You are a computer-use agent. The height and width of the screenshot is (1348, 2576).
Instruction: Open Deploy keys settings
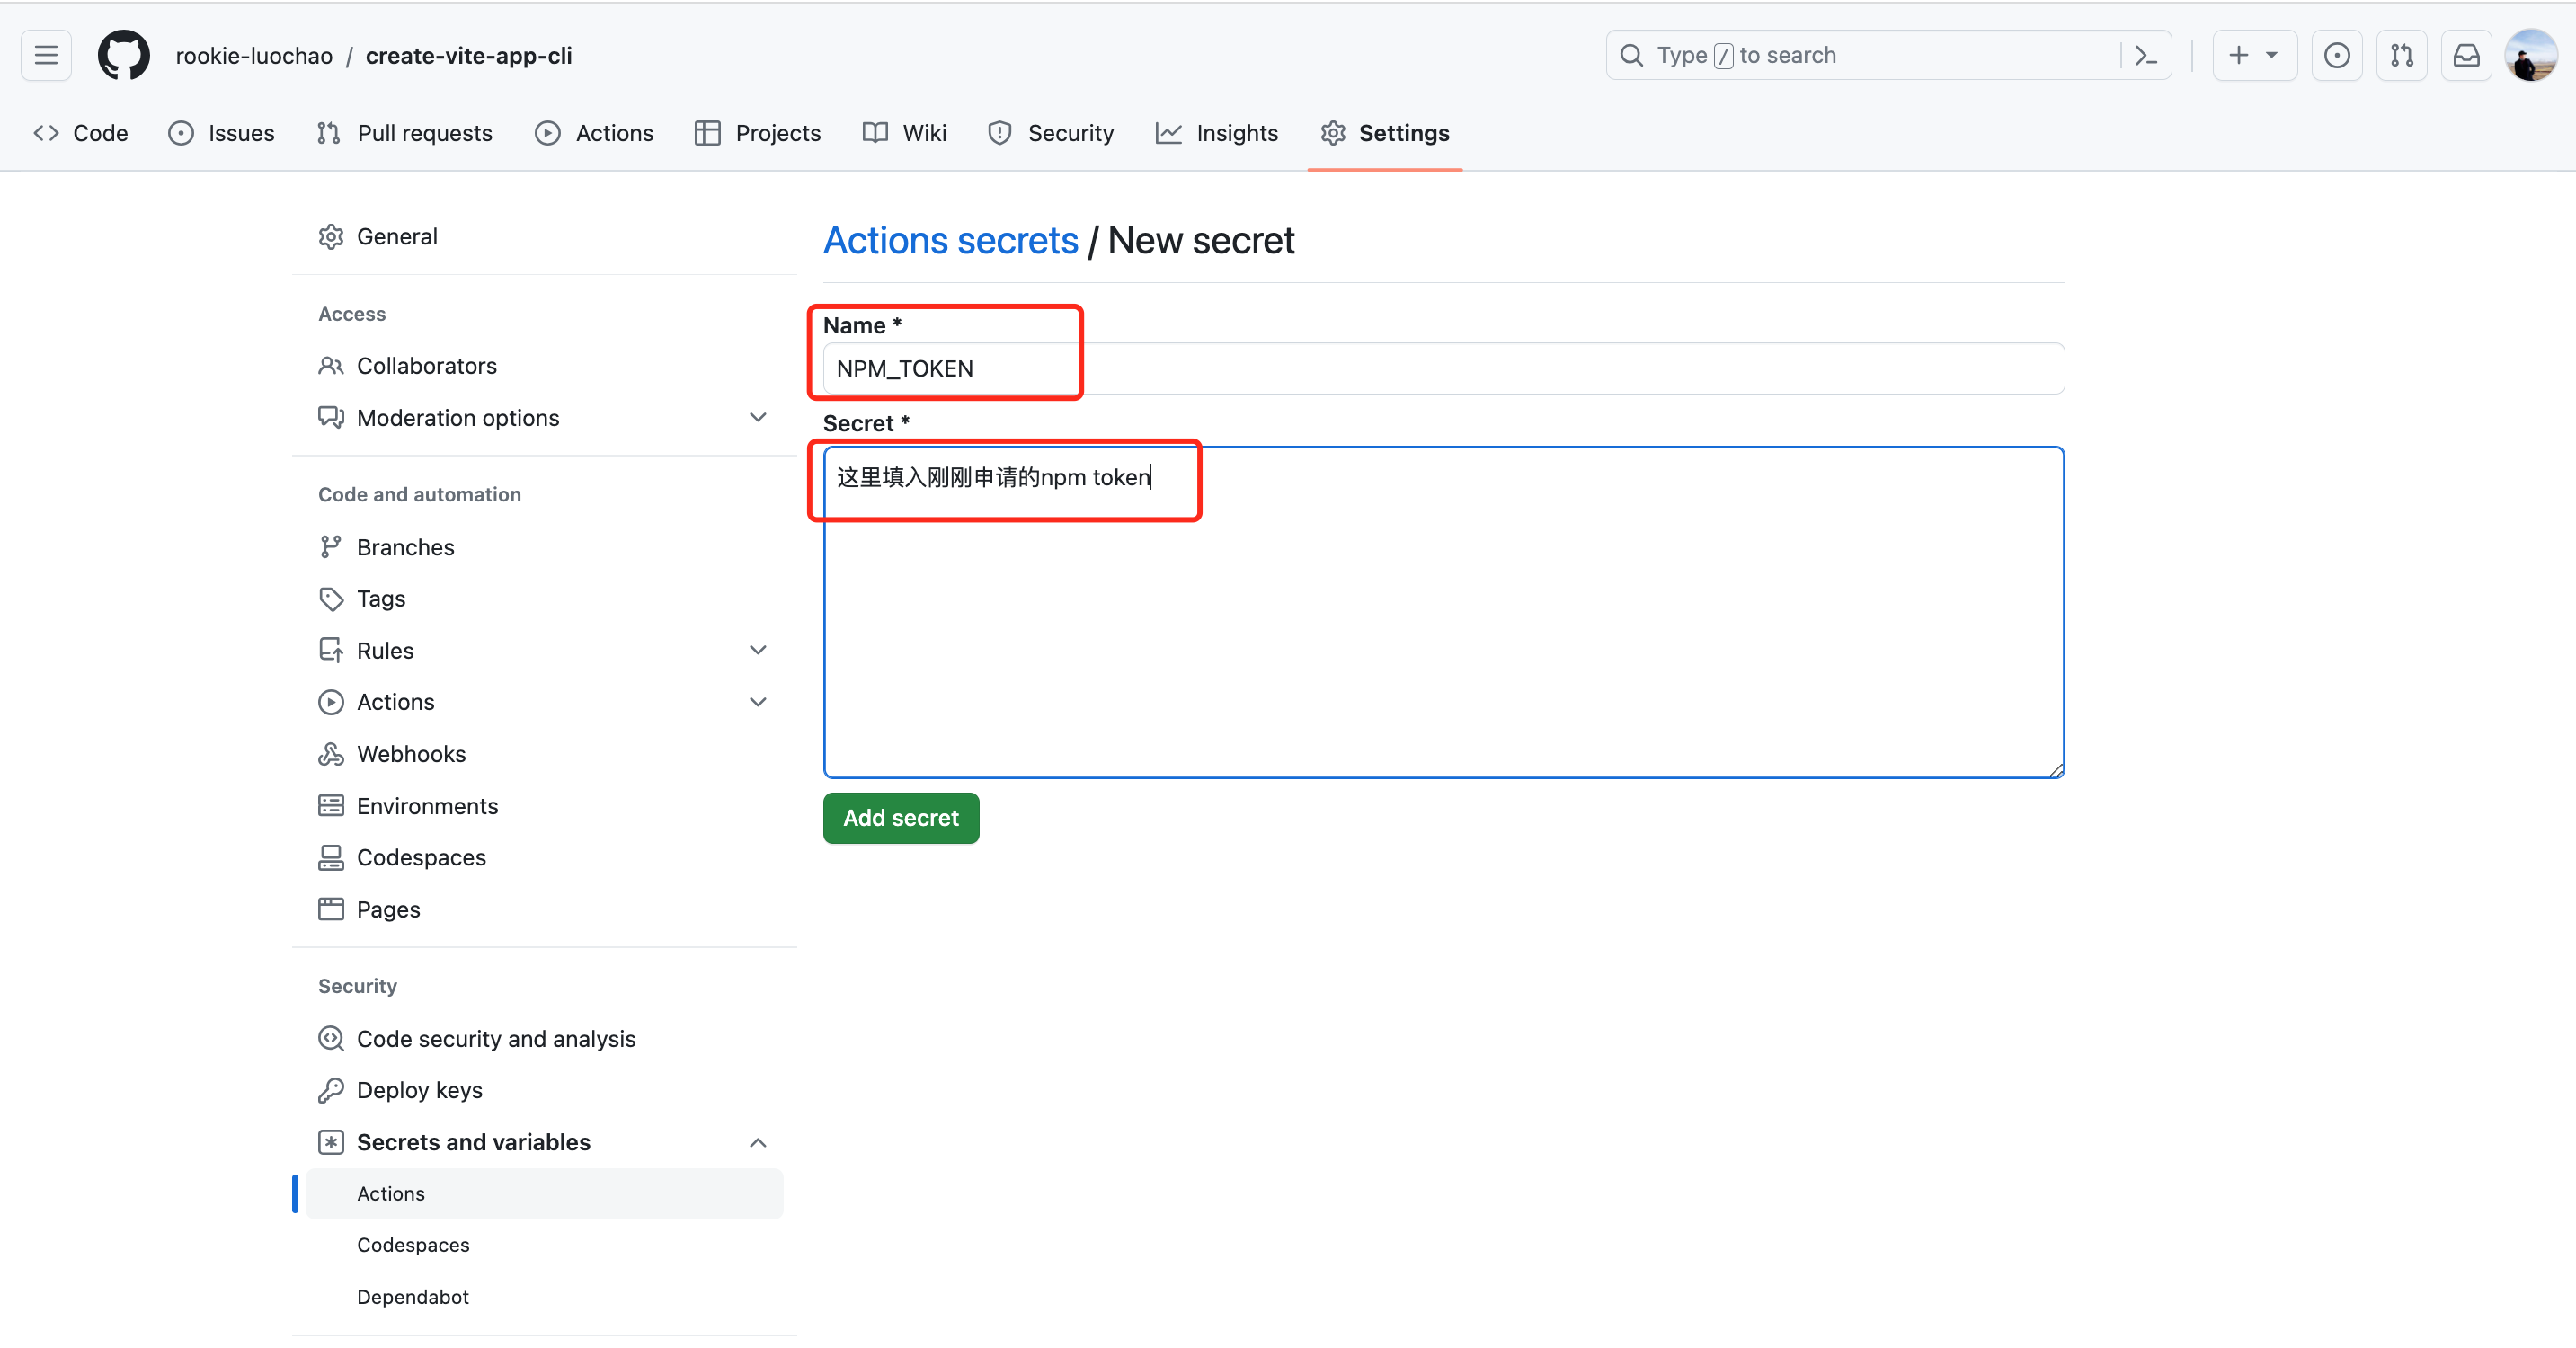(x=545, y=1091)
